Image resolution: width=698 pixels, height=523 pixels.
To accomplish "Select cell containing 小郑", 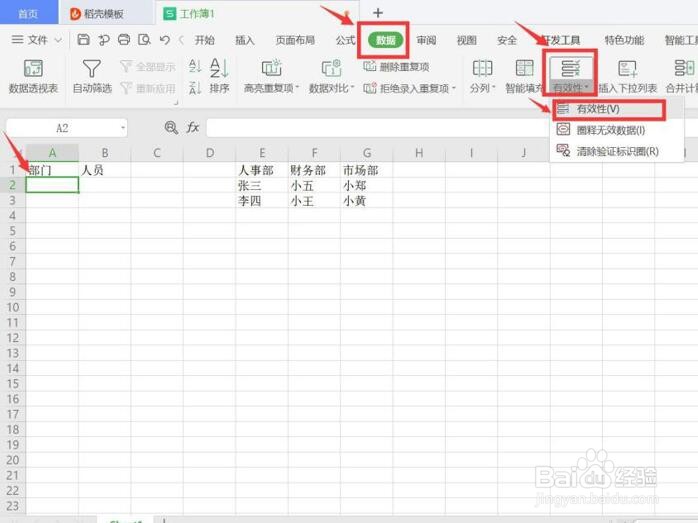I will pyautogui.click(x=367, y=185).
